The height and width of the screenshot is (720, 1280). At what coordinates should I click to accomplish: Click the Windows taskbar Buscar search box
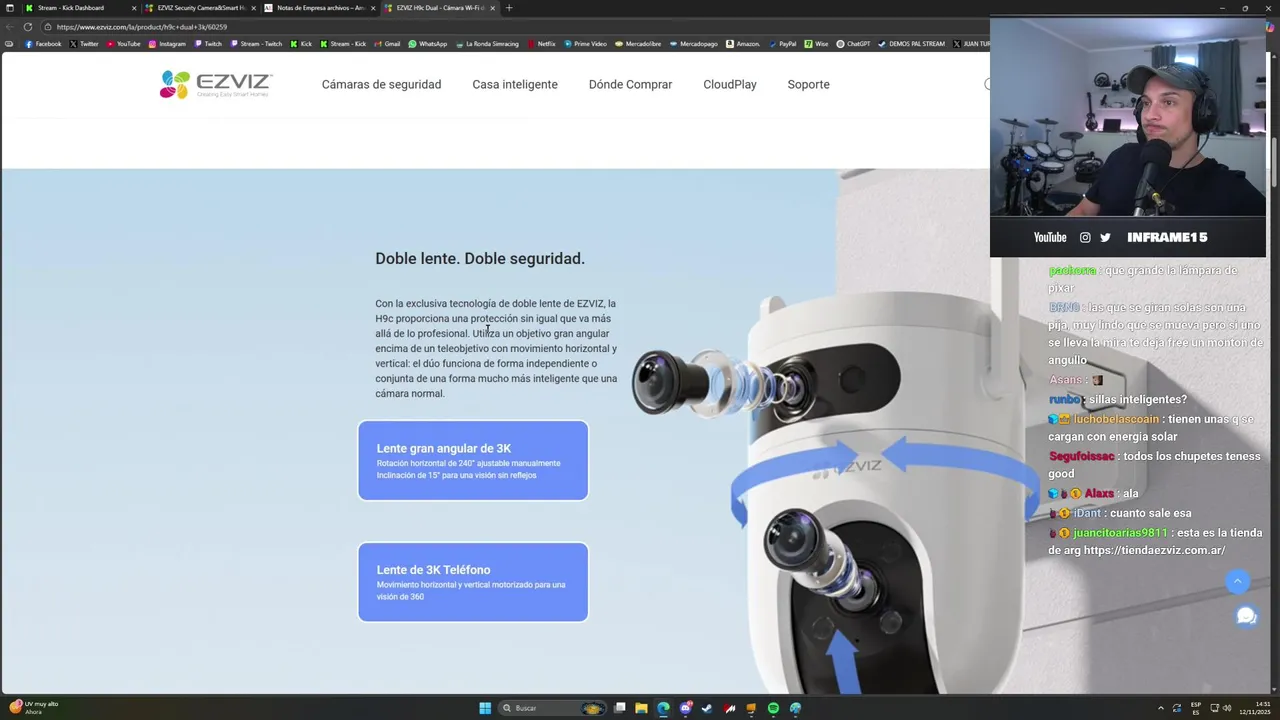coord(551,708)
